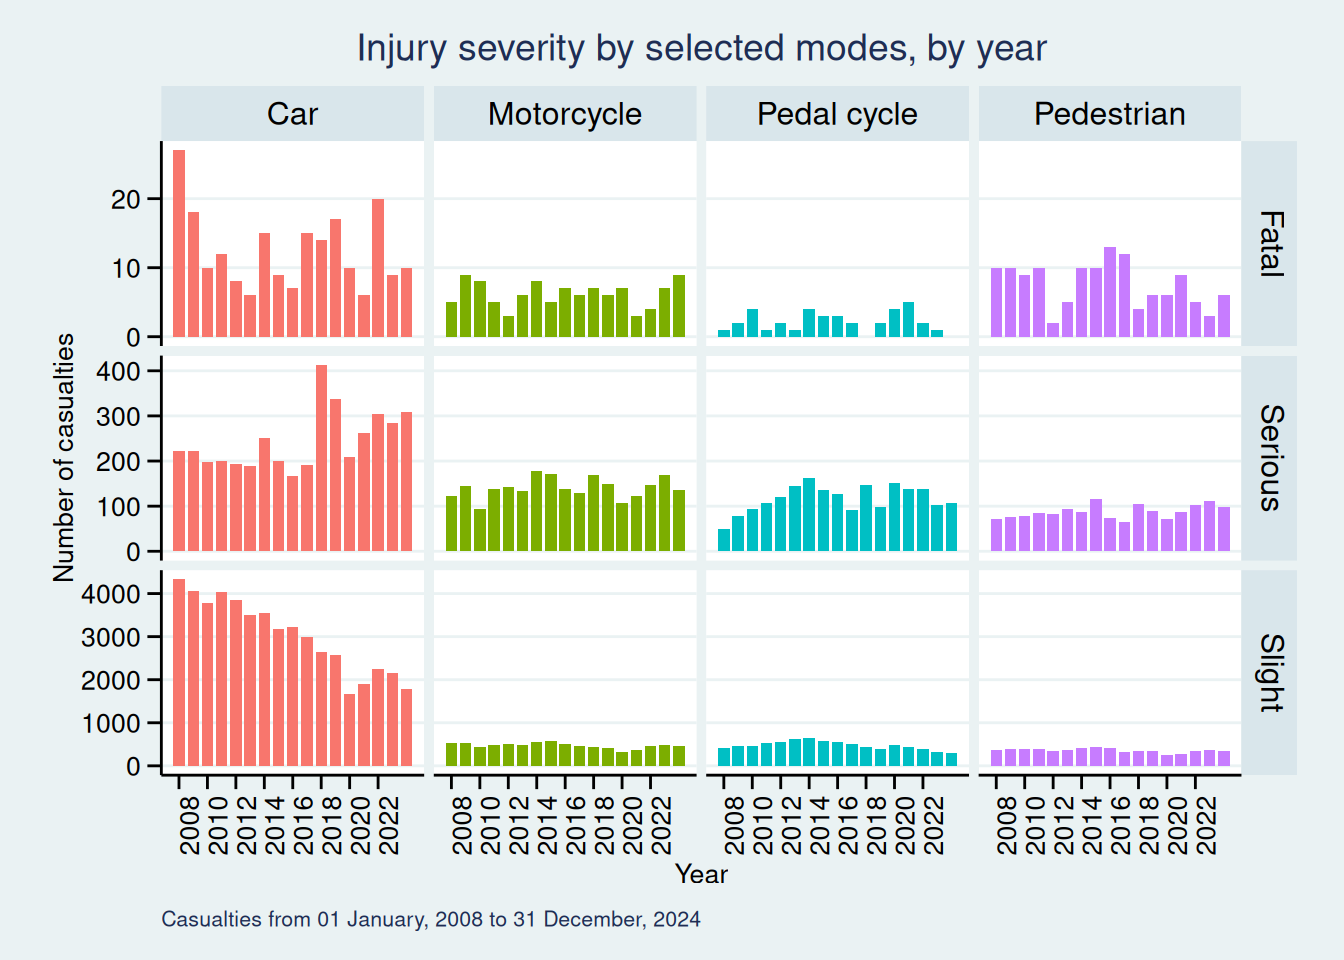Click the Pedestrian column header
The image size is (1344, 960).
tap(1109, 114)
